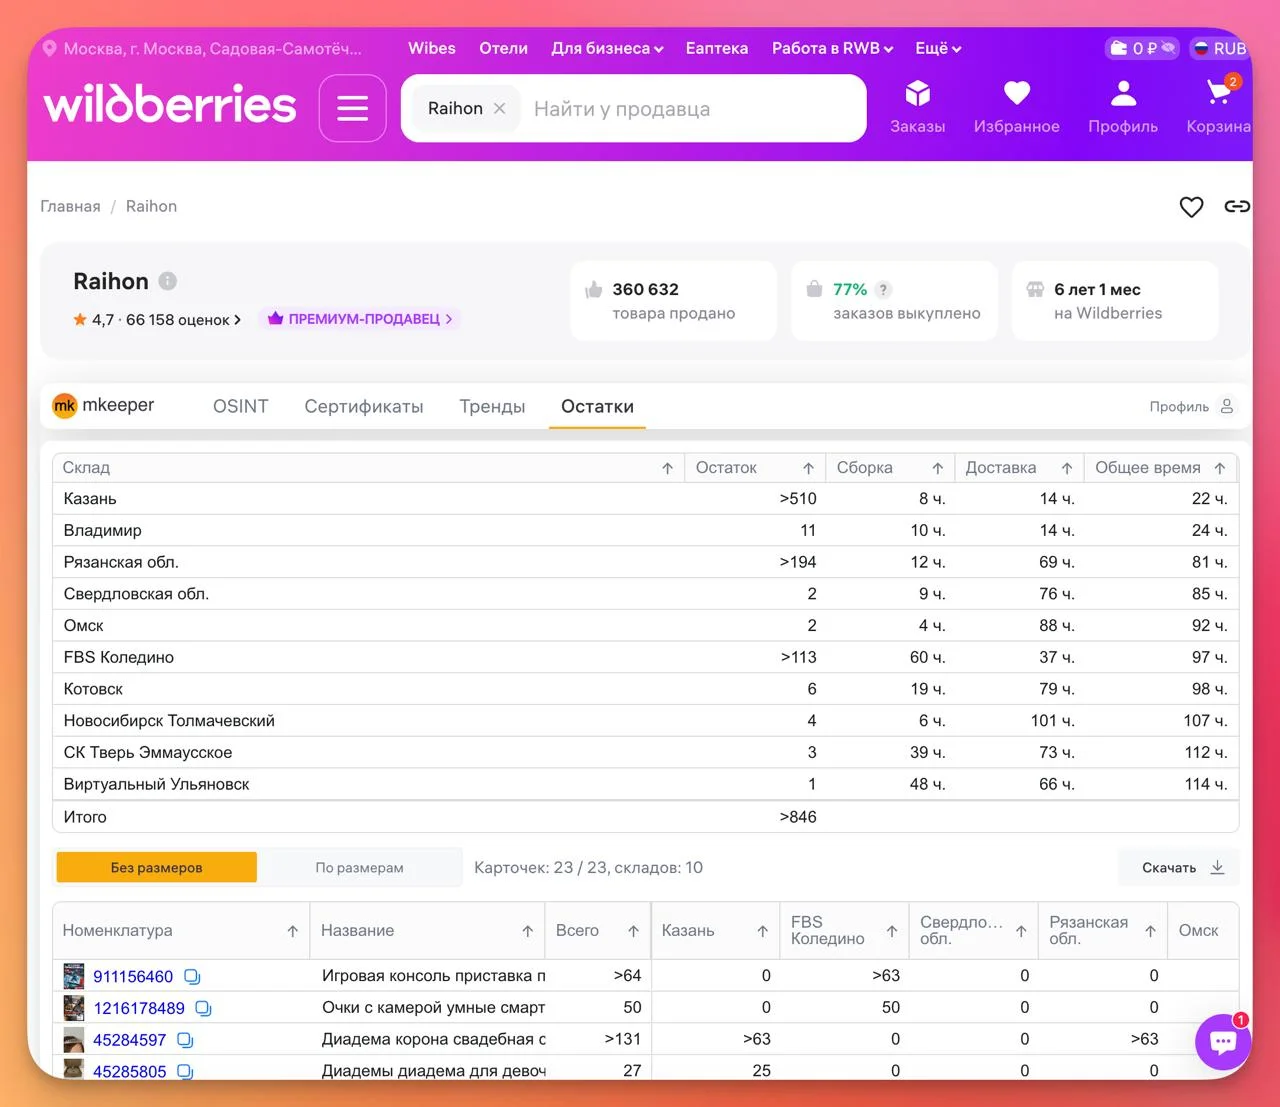Select the Без размеров toggle
Screen dimensions: 1280x1107
pos(157,867)
